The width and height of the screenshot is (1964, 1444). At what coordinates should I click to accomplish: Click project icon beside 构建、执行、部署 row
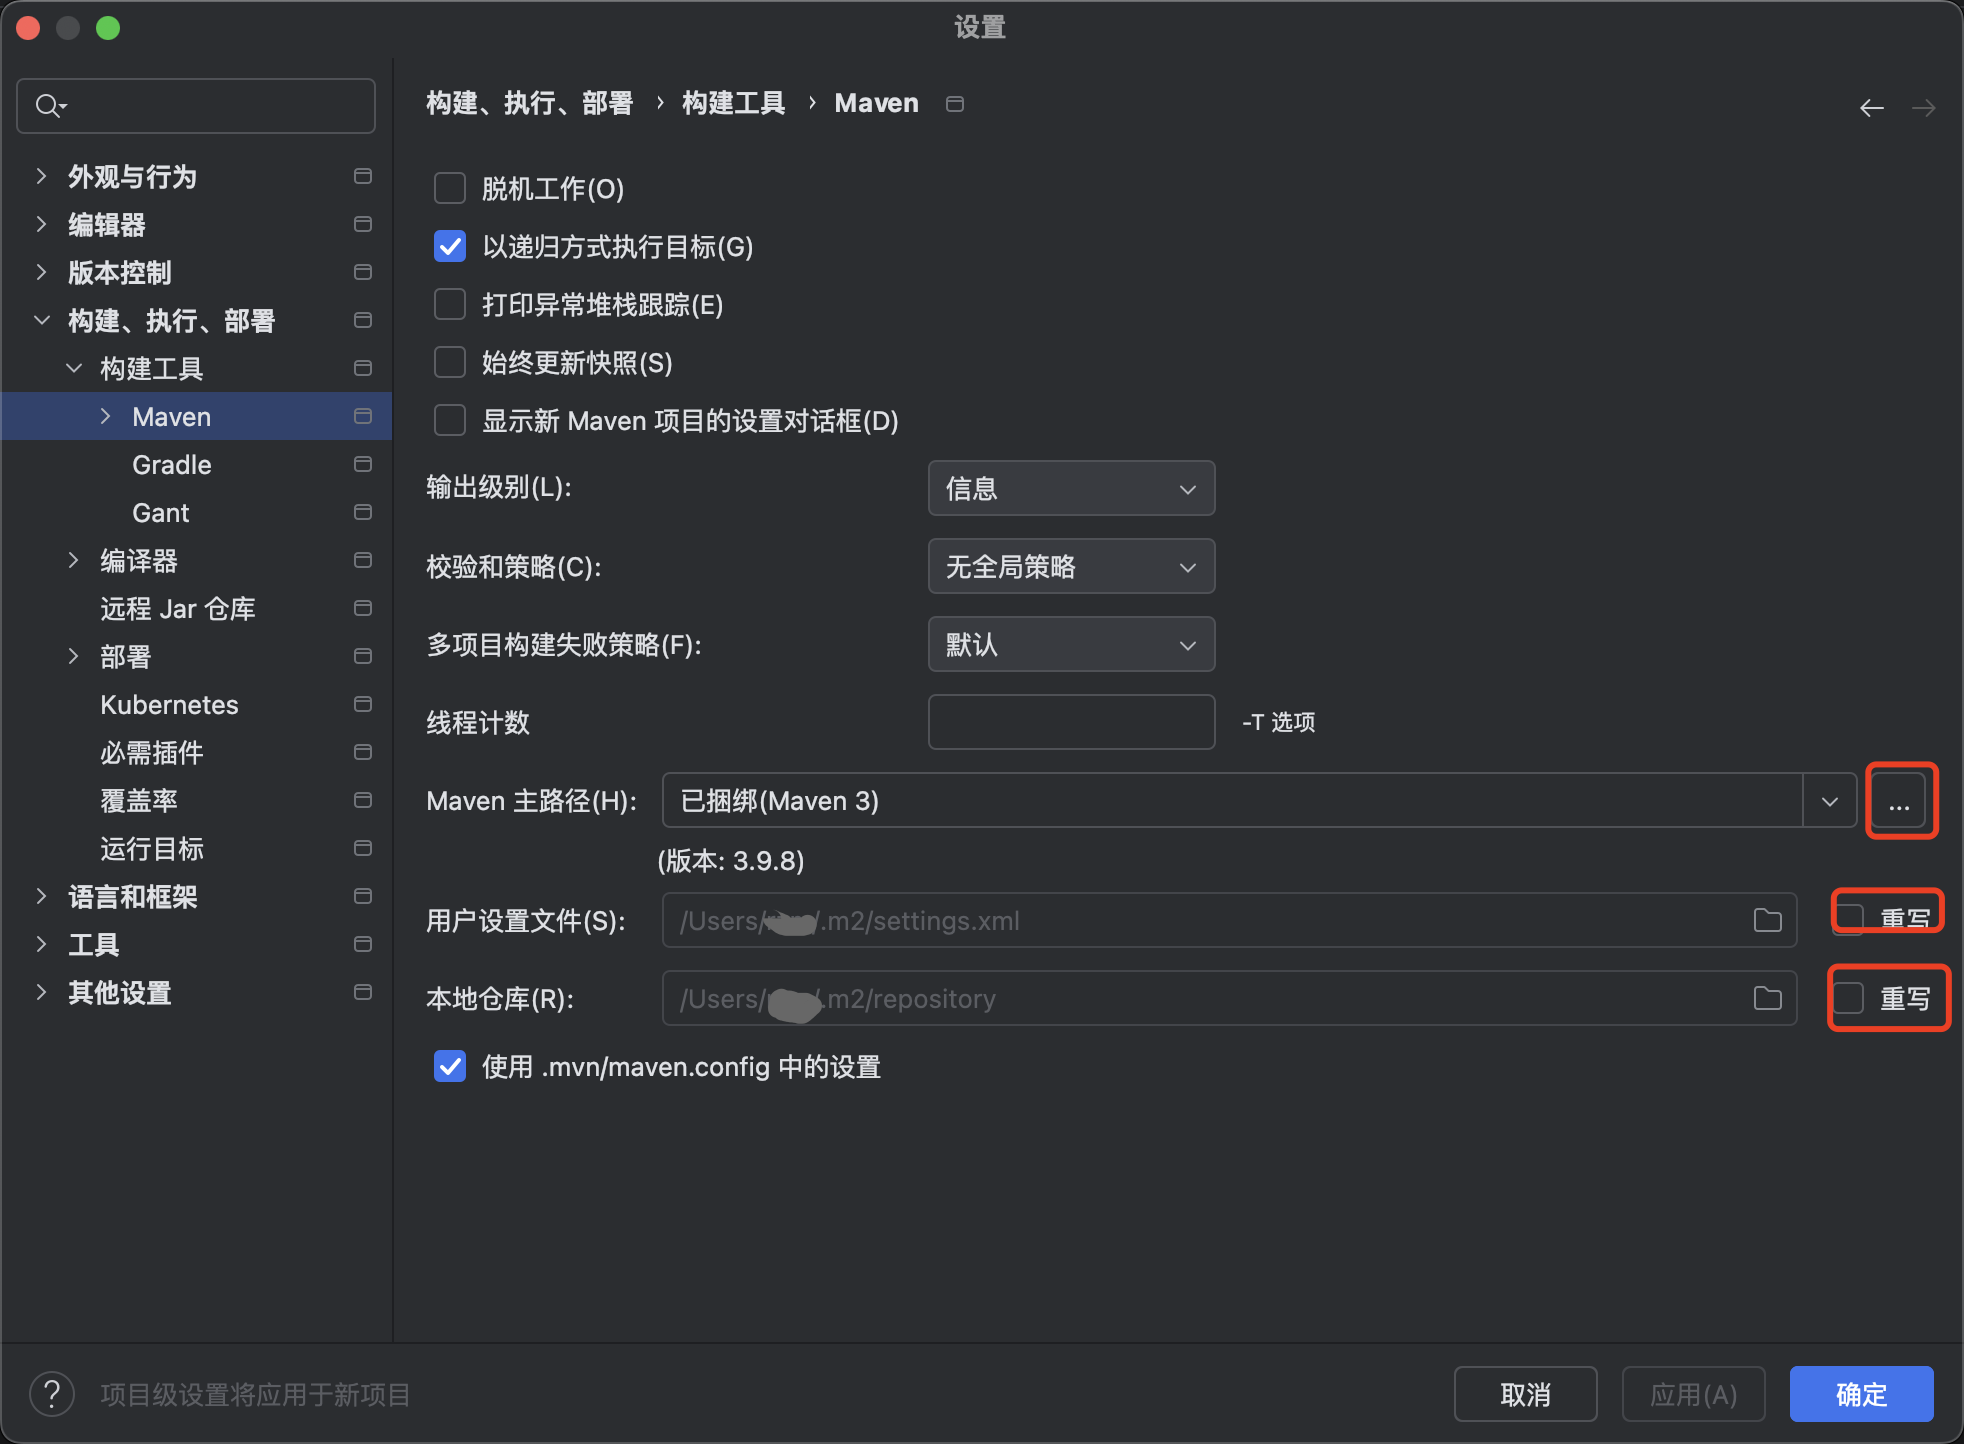click(363, 320)
